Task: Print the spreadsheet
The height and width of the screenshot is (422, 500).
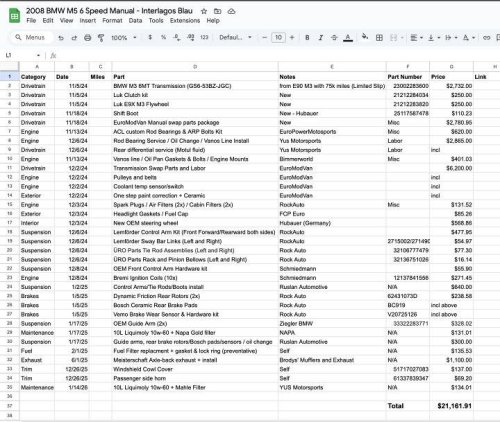Action: pos(87,38)
